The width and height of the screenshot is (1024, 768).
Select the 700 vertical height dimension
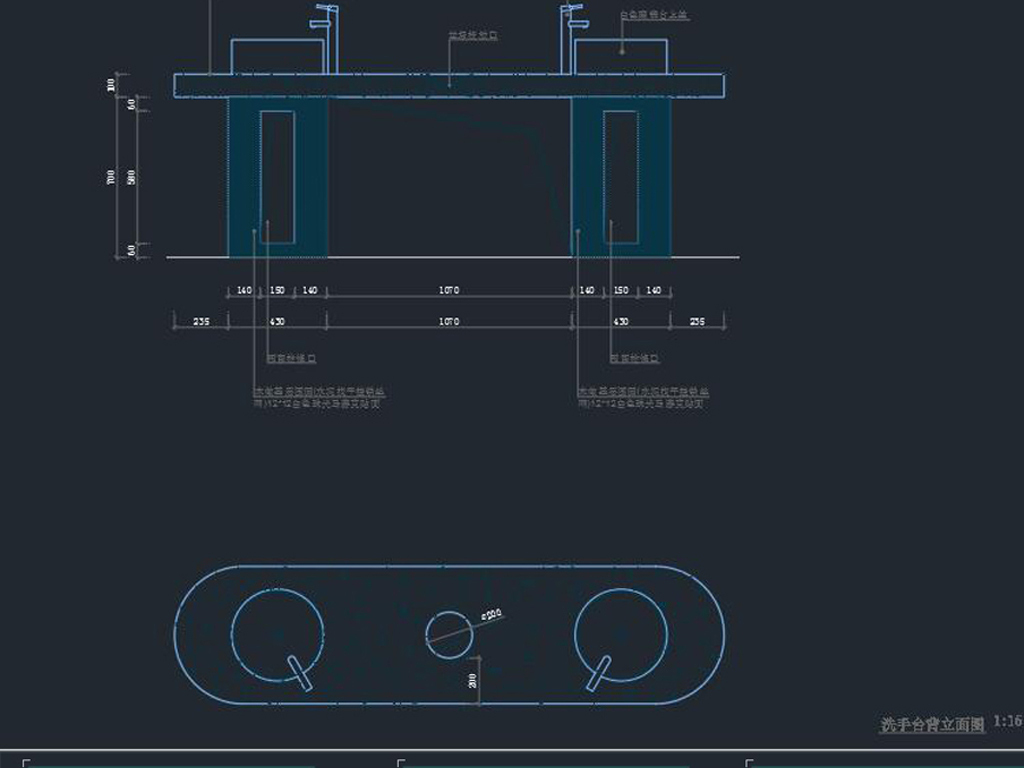111,177
